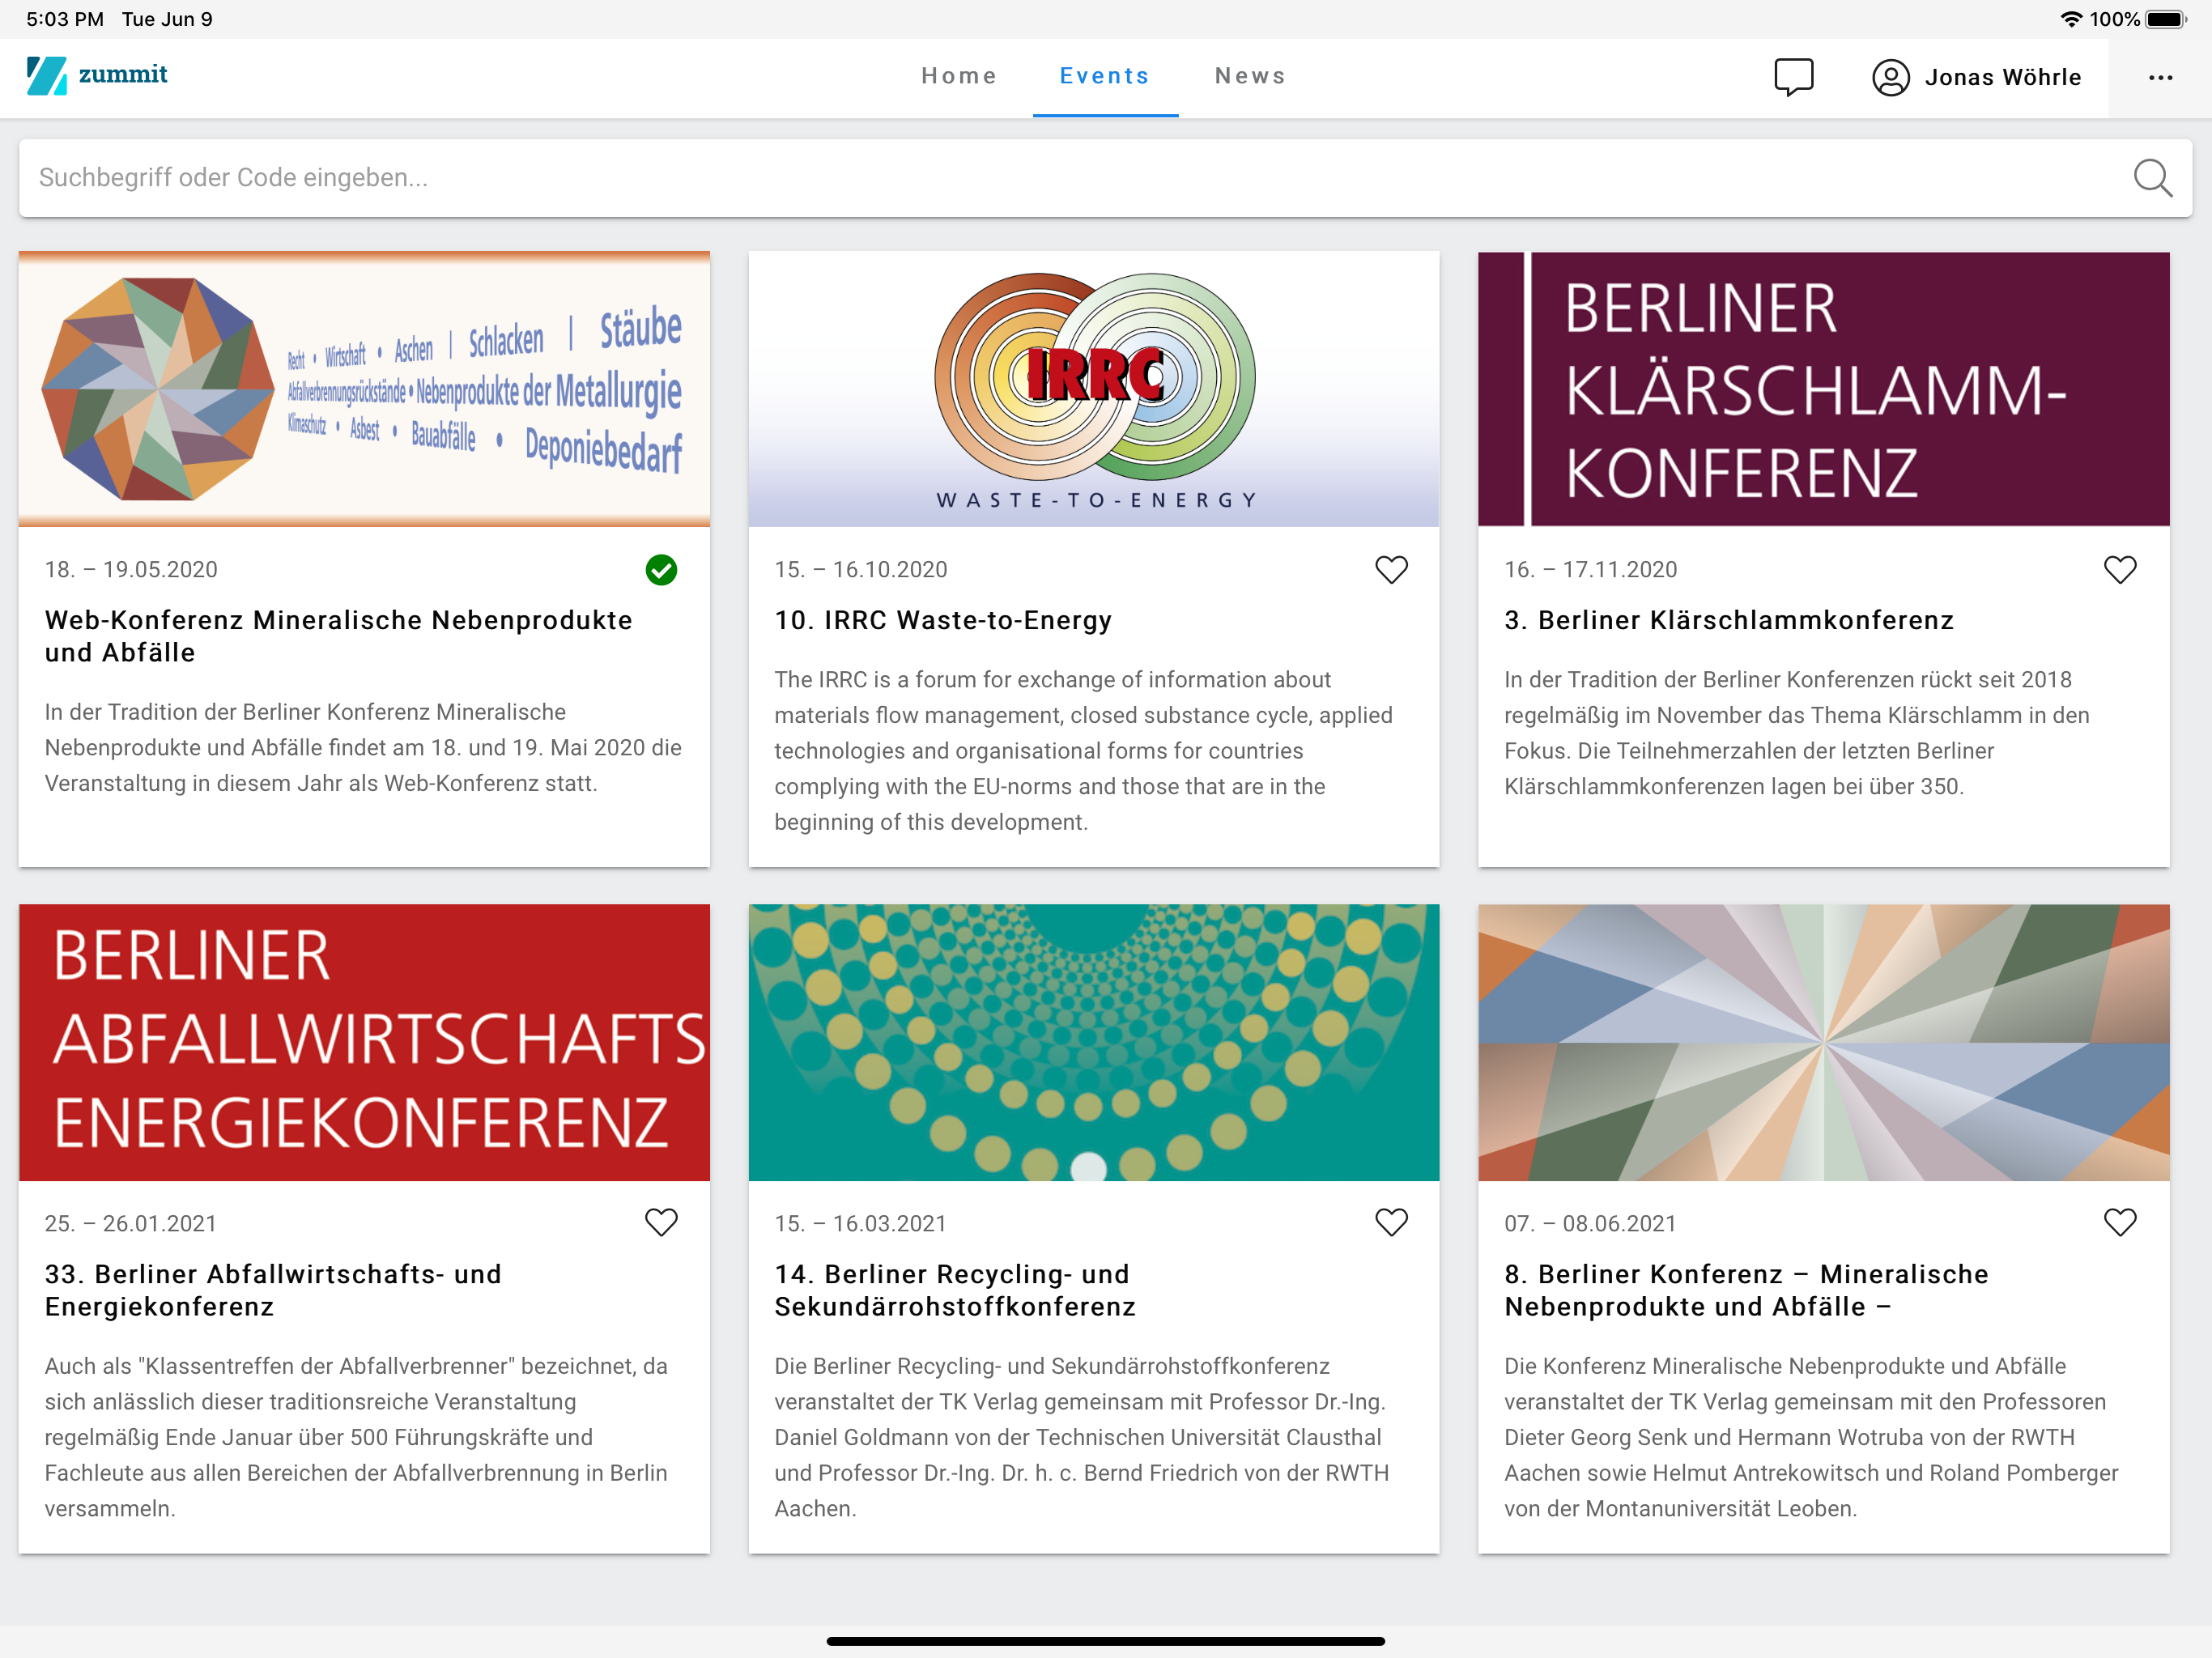The image size is (2212, 1658).
Task: Click the date 25. – 26.01.2021
Action: 130,1223
